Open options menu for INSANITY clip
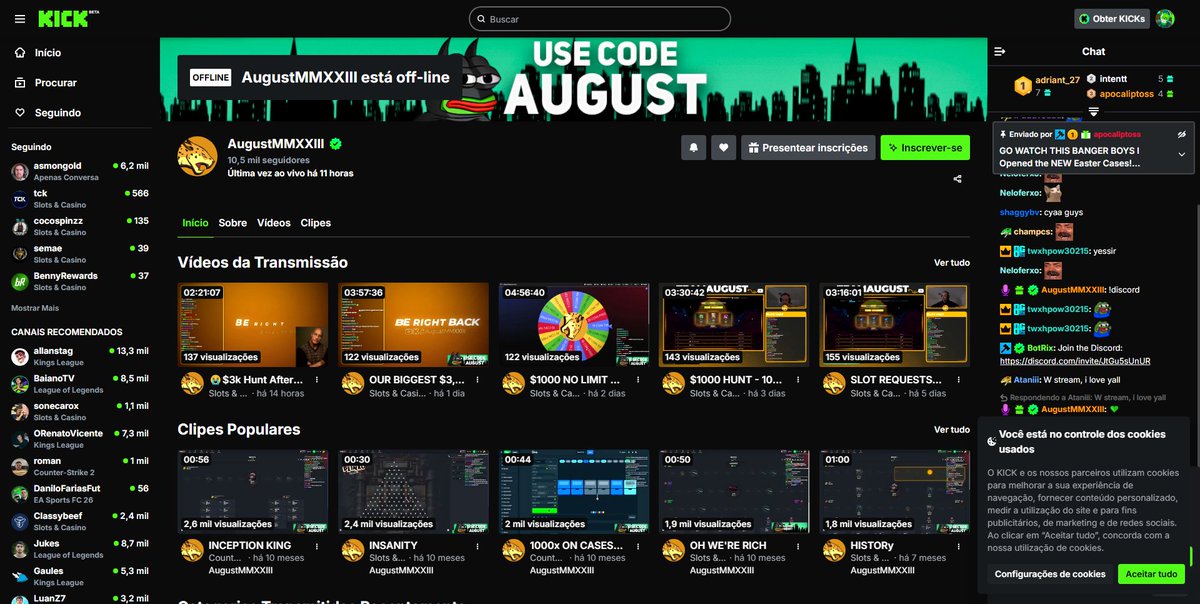This screenshot has height=604, width=1200. 478,546
